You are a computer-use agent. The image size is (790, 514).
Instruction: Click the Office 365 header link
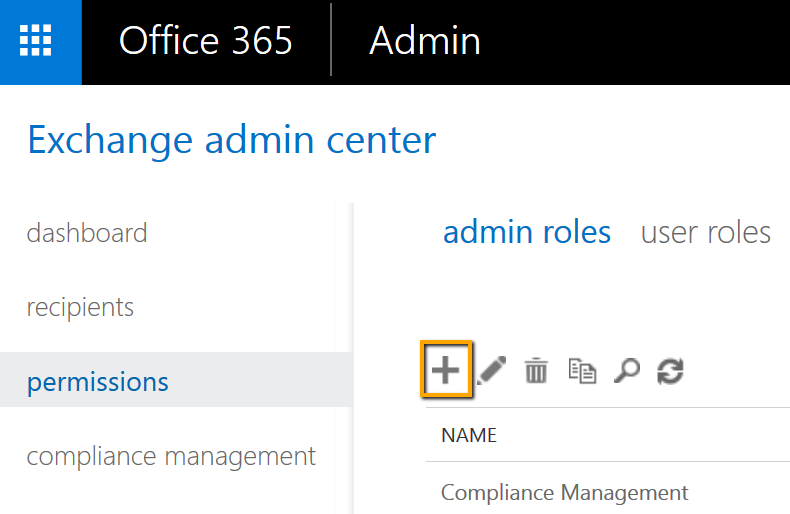tap(206, 40)
